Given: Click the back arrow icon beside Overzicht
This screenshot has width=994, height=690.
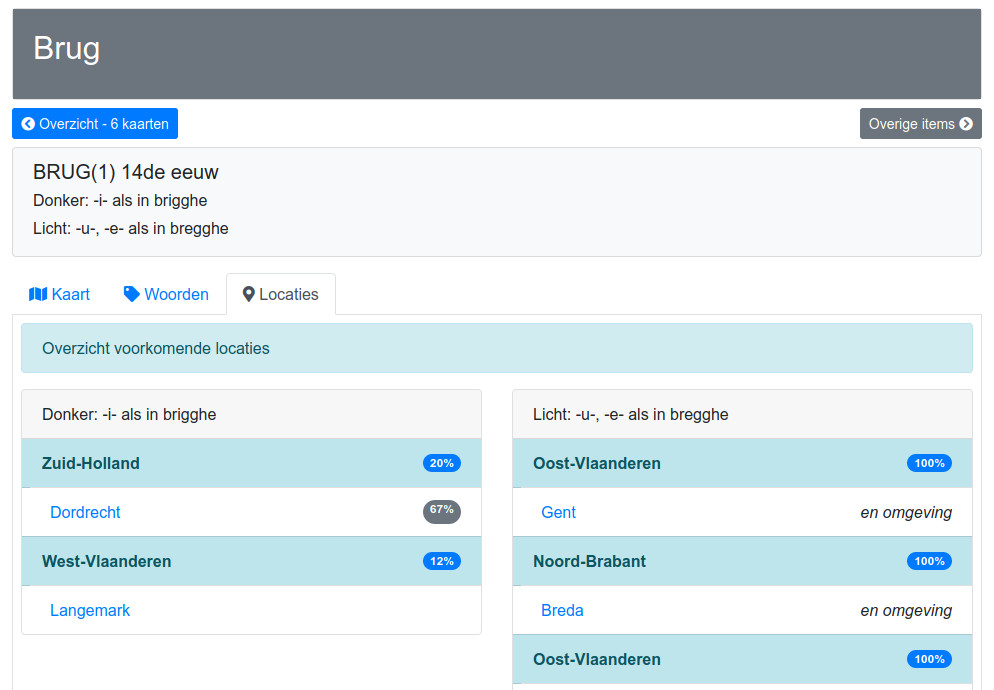Looking at the screenshot, I should point(28,124).
